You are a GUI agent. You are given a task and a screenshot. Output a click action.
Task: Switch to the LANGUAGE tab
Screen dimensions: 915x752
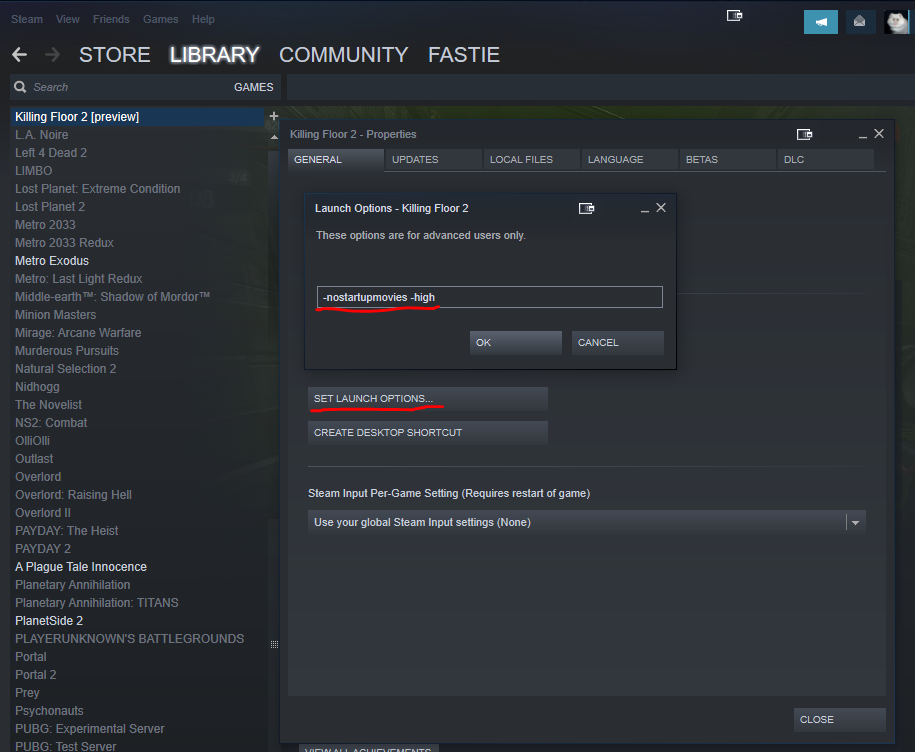tap(630, 159)
